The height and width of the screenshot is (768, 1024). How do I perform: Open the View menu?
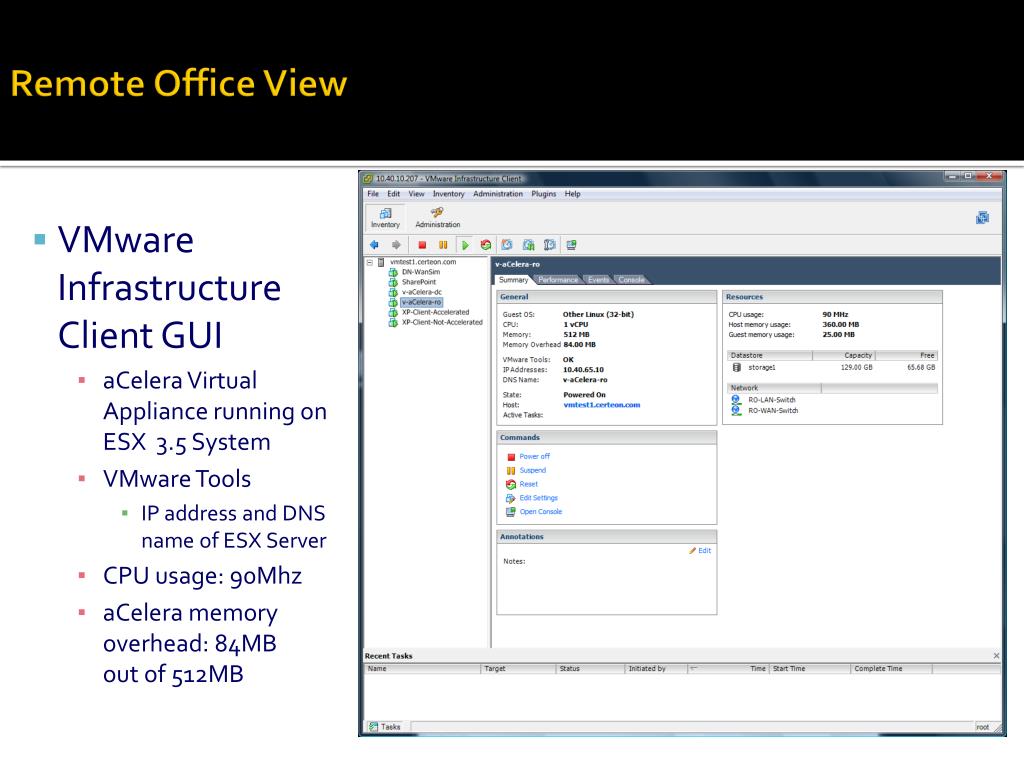coord(417,194)
